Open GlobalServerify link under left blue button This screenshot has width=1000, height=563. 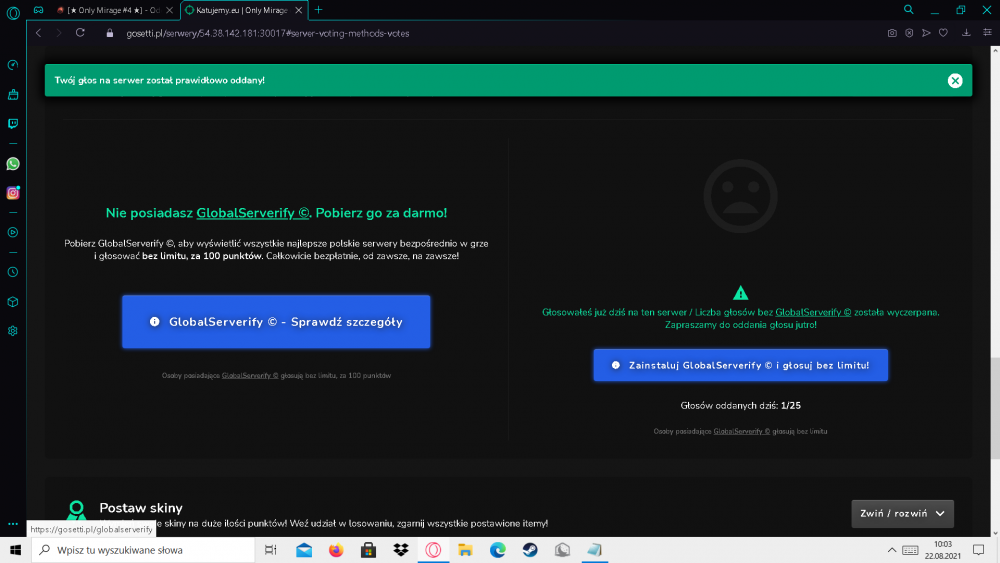click(x=250, y=376)
